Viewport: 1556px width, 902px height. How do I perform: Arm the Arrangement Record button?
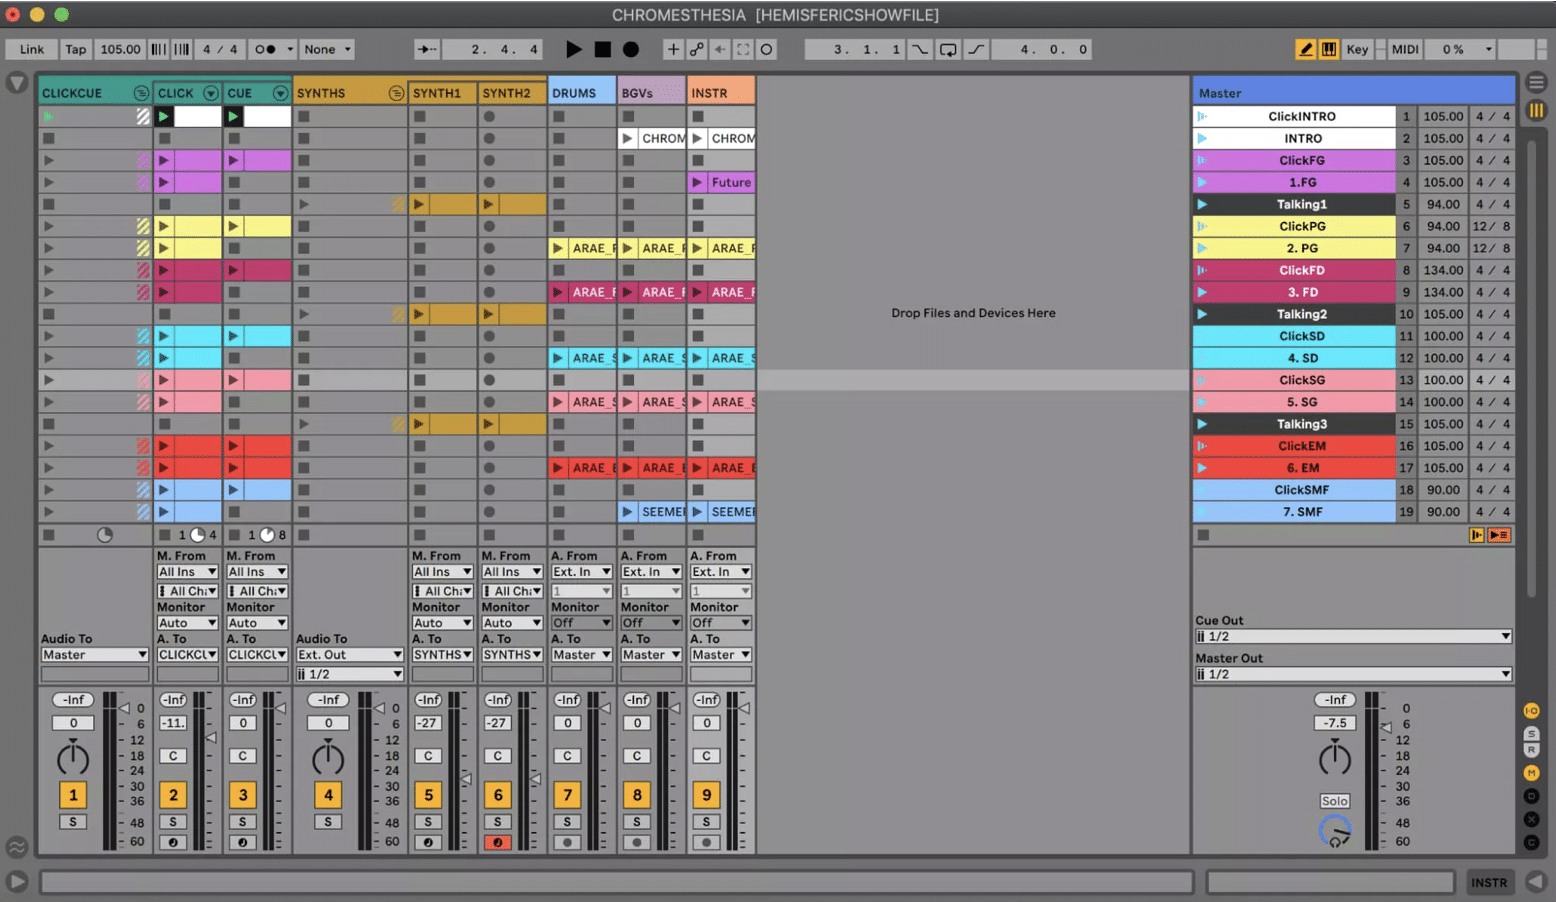click(631, 49)
